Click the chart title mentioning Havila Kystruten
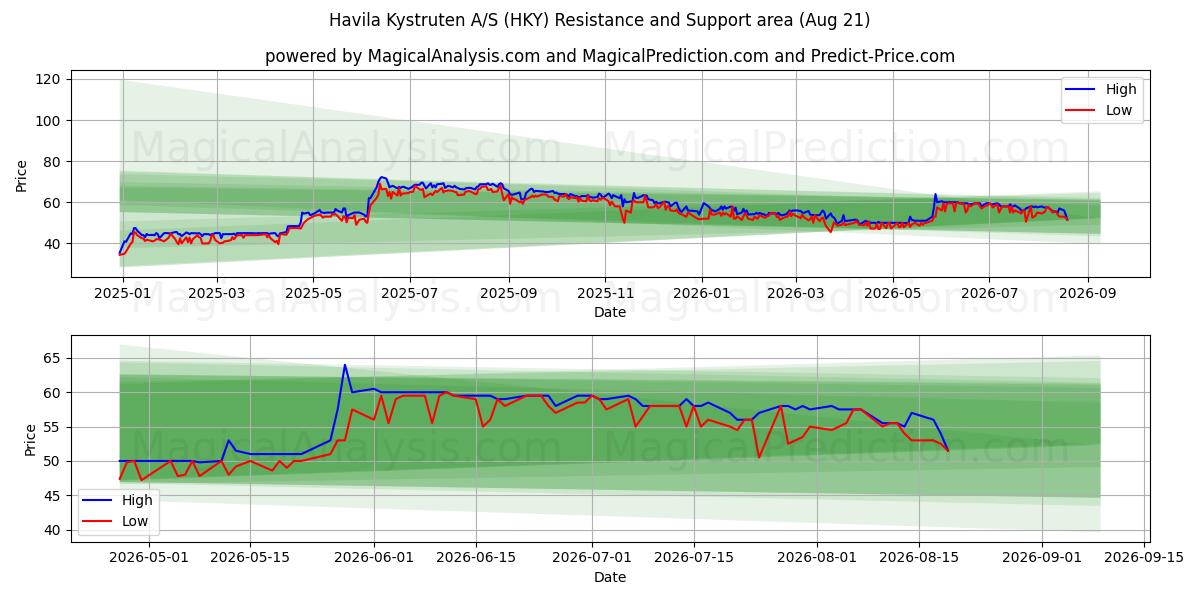This screenshot has width=1200, height=600. click(600, 20)
